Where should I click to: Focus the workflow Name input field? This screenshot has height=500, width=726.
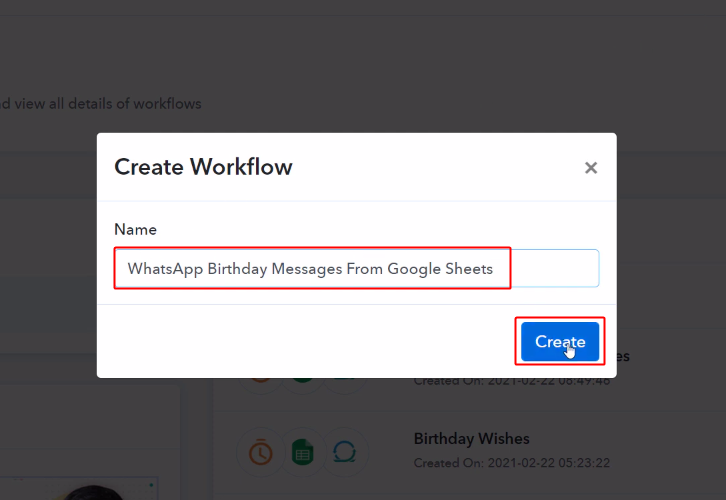click(357, 269)
